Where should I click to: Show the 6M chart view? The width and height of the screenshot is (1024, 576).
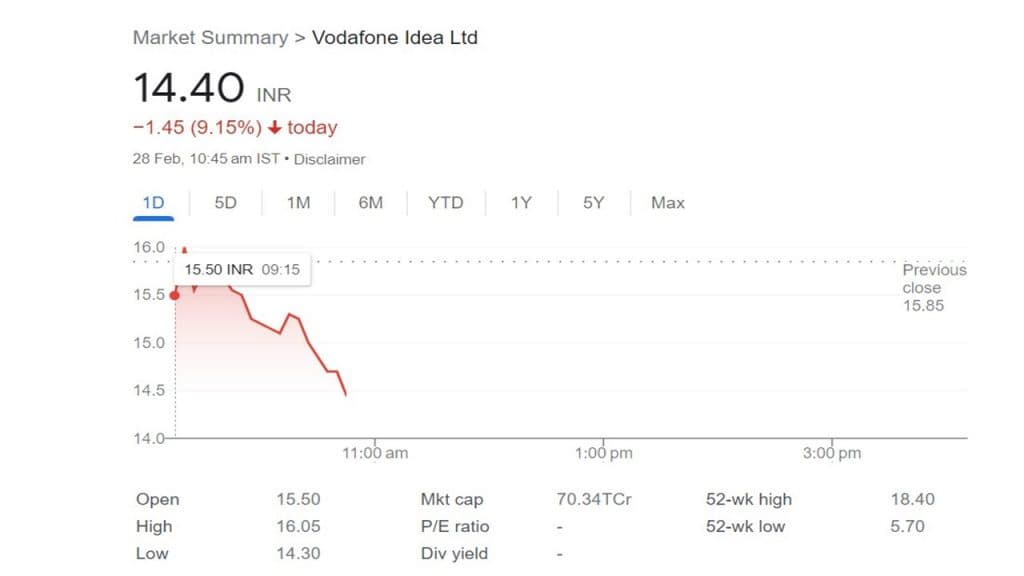click(x=371, y=203)
